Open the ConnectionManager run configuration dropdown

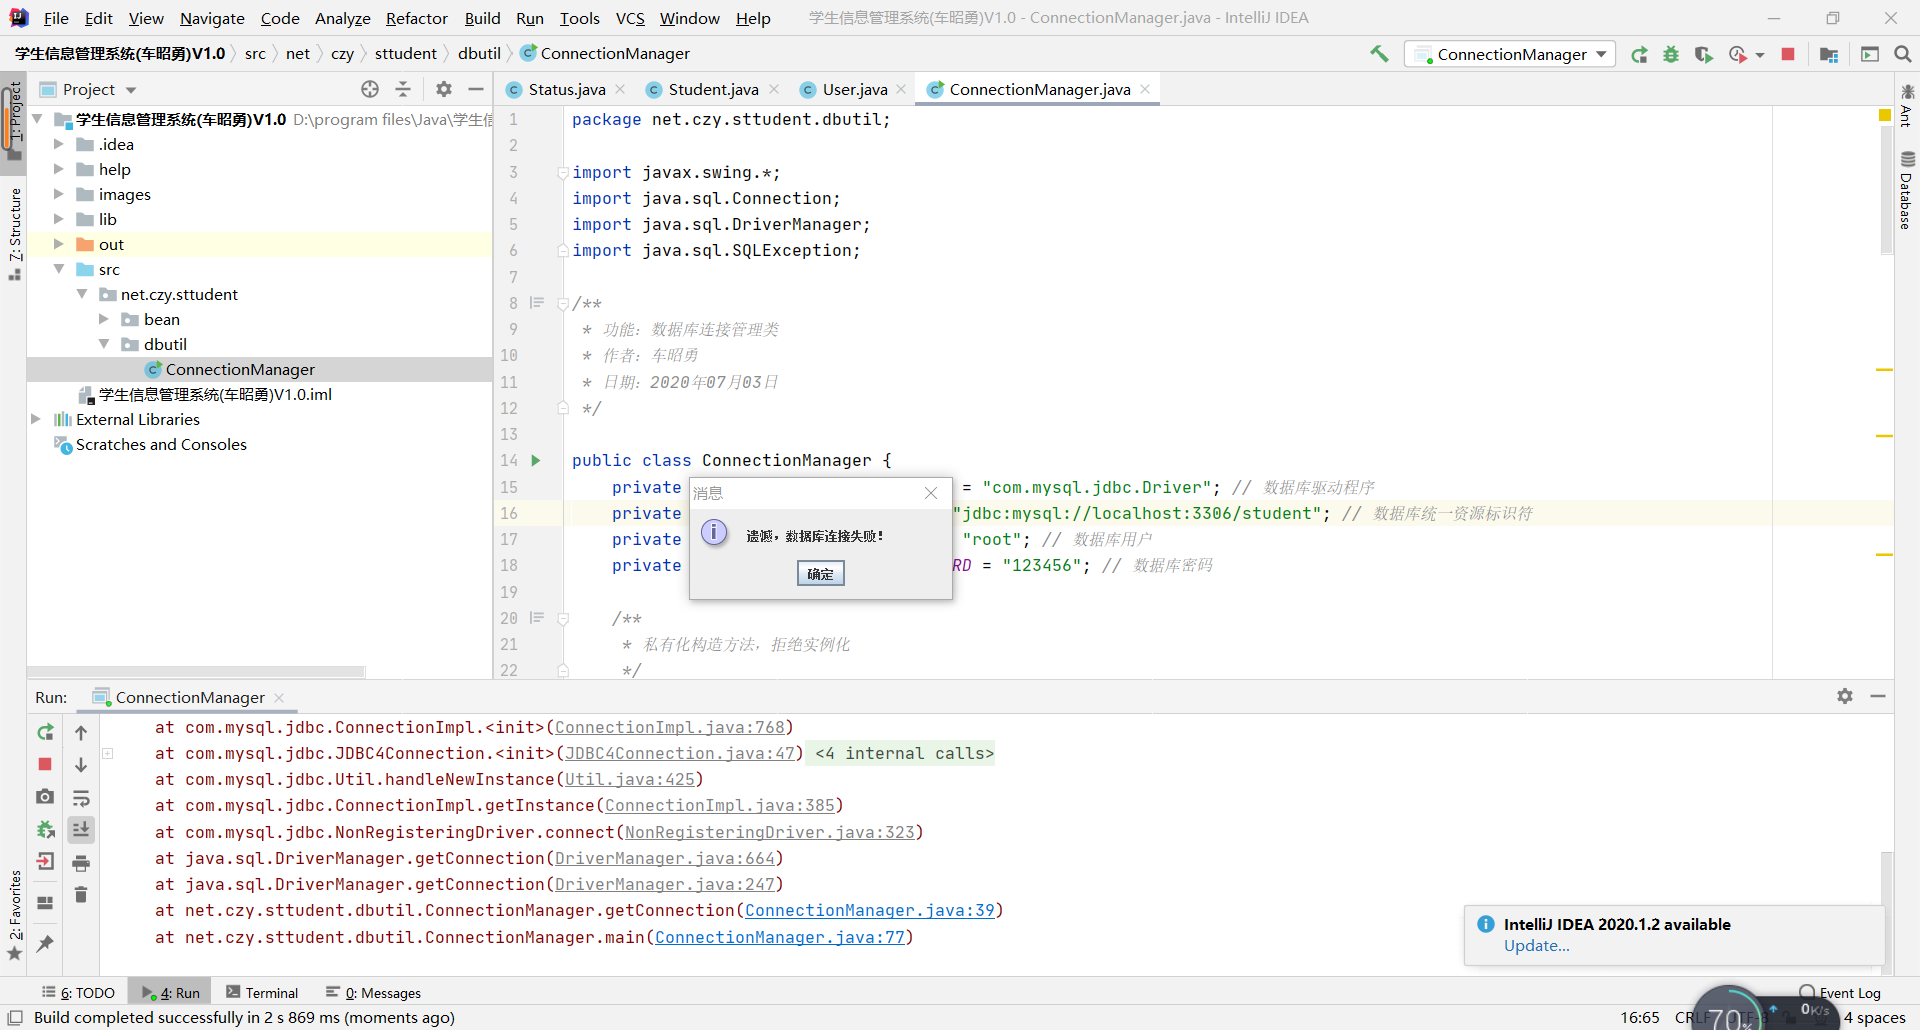(1509, 54)
